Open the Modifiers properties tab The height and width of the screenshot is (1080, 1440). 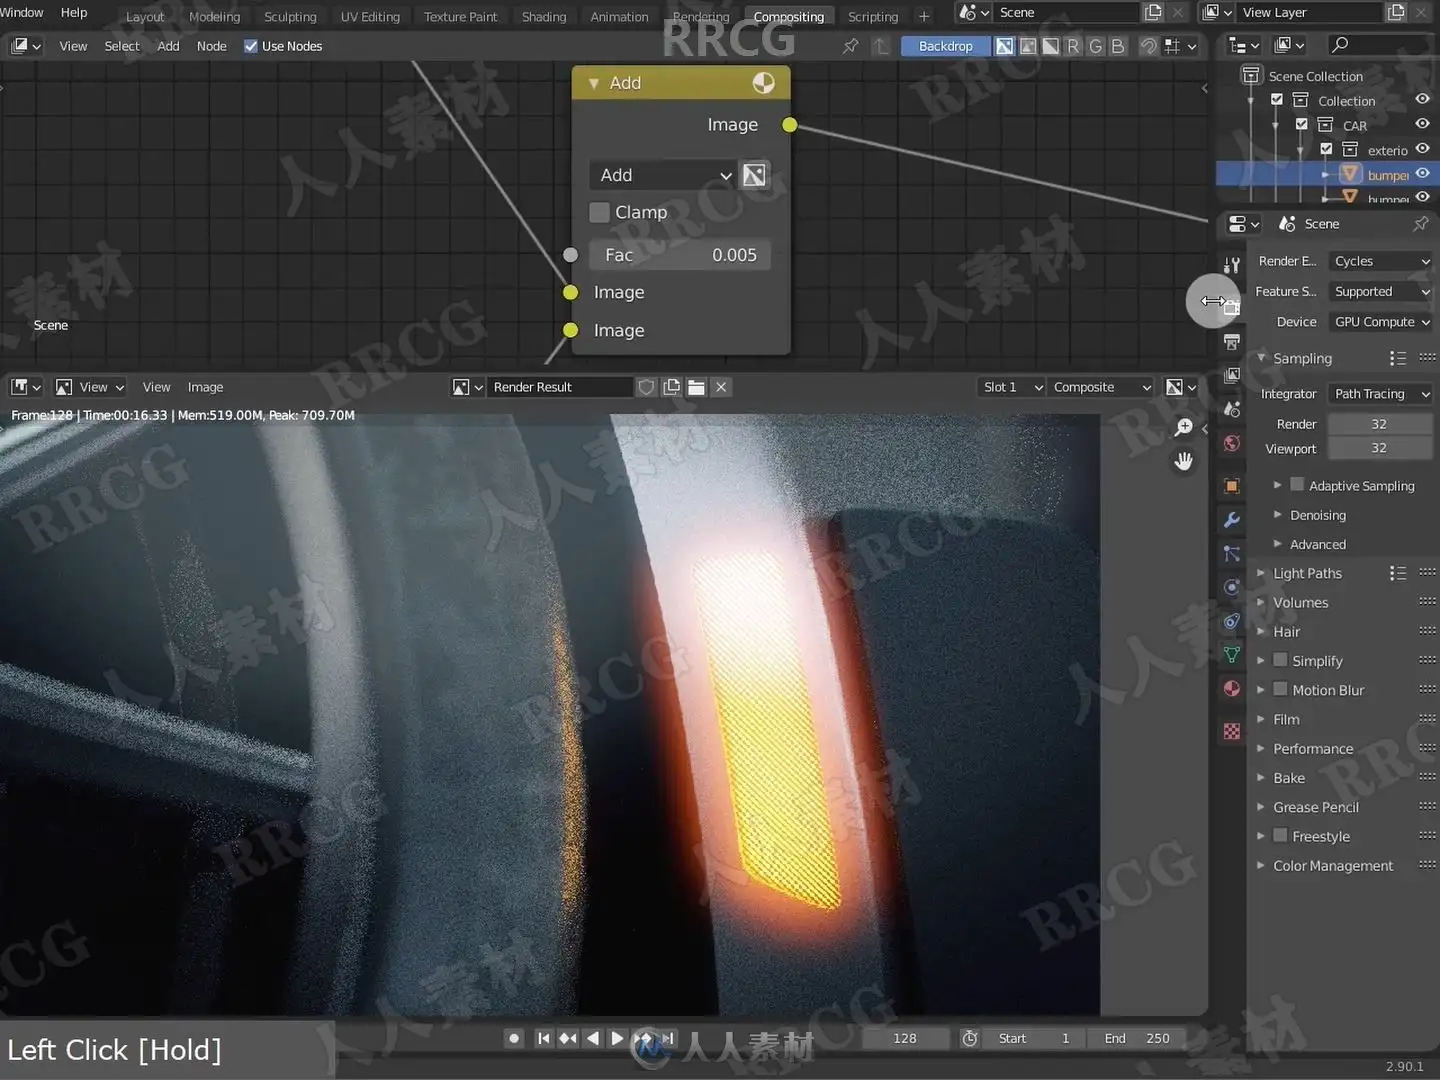(1232, 520)
